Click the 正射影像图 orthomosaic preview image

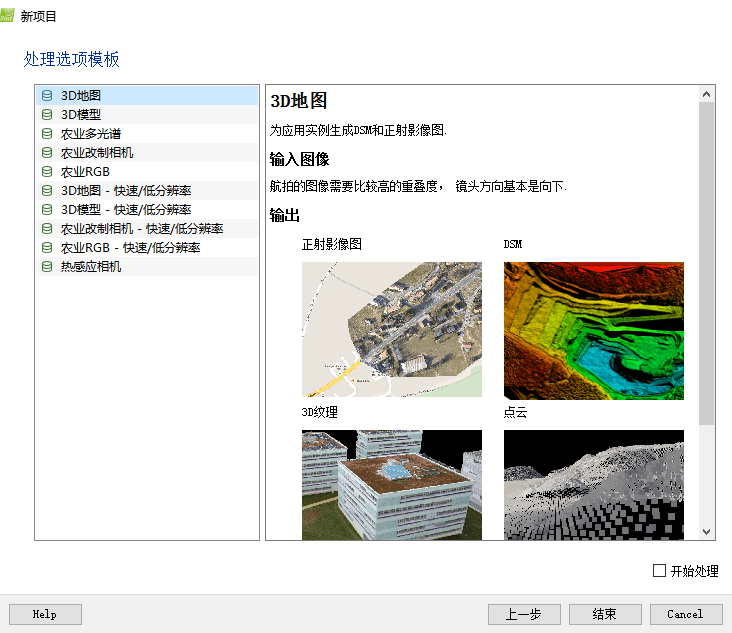click(x=392, y=329)
